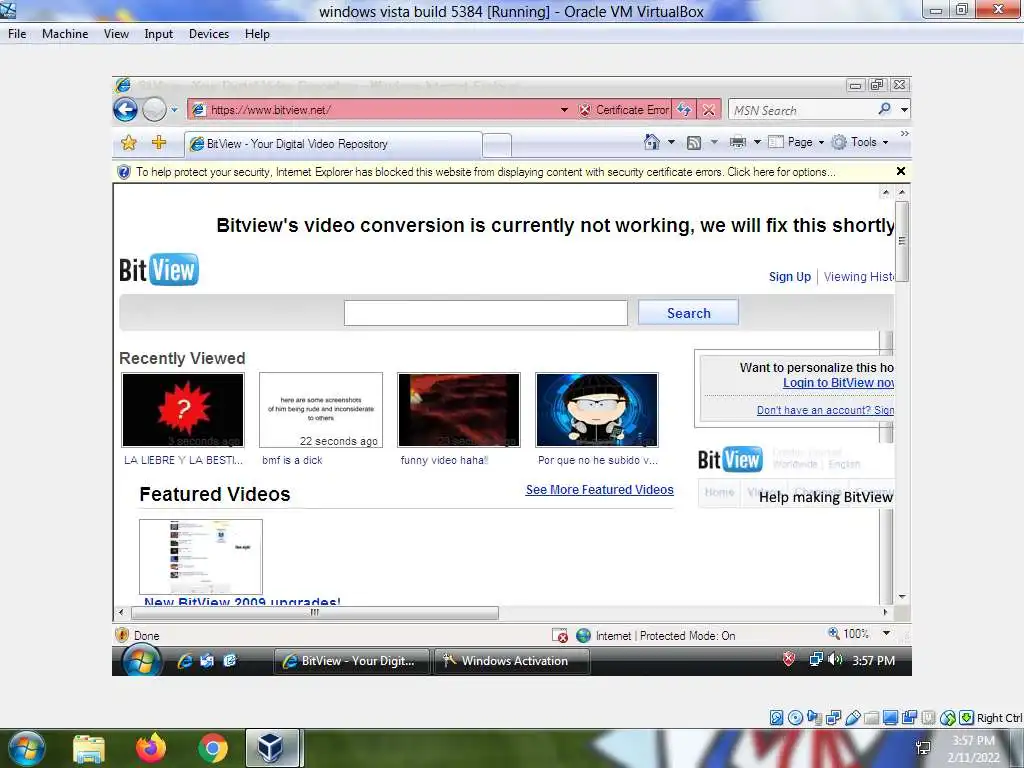Screen dimensions: 1024x768
Task: Click the horizontal scrollbar thumb
Action: click(315, 613)
